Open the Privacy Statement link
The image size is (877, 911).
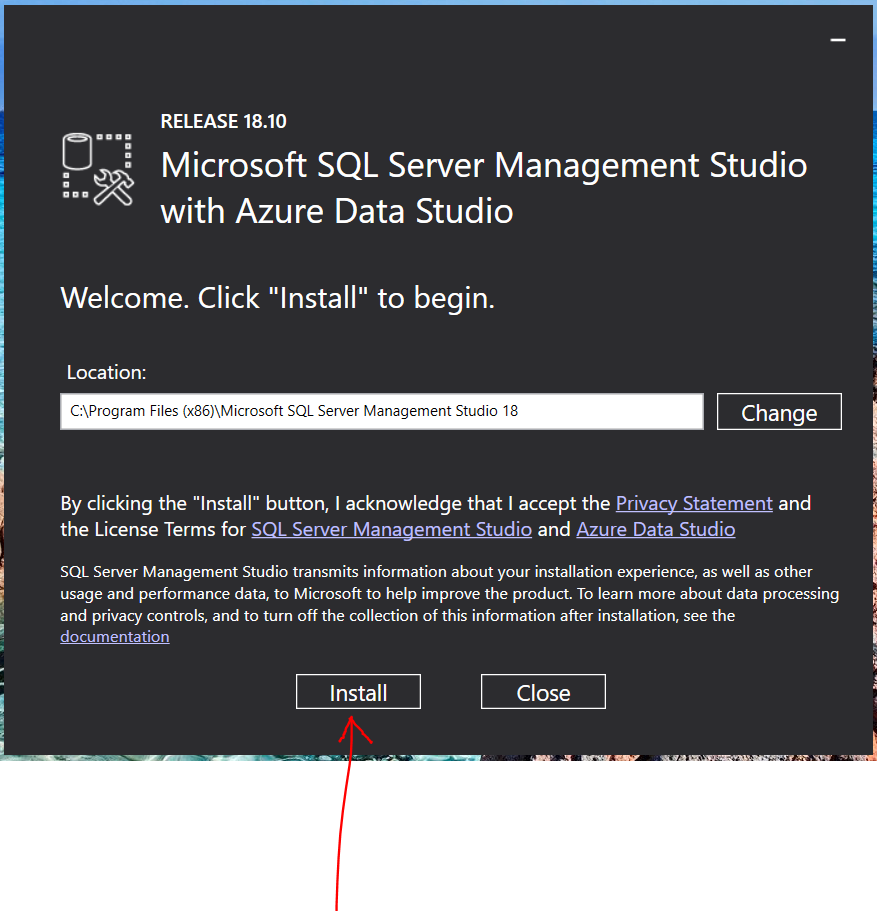[x=694, y=503]
